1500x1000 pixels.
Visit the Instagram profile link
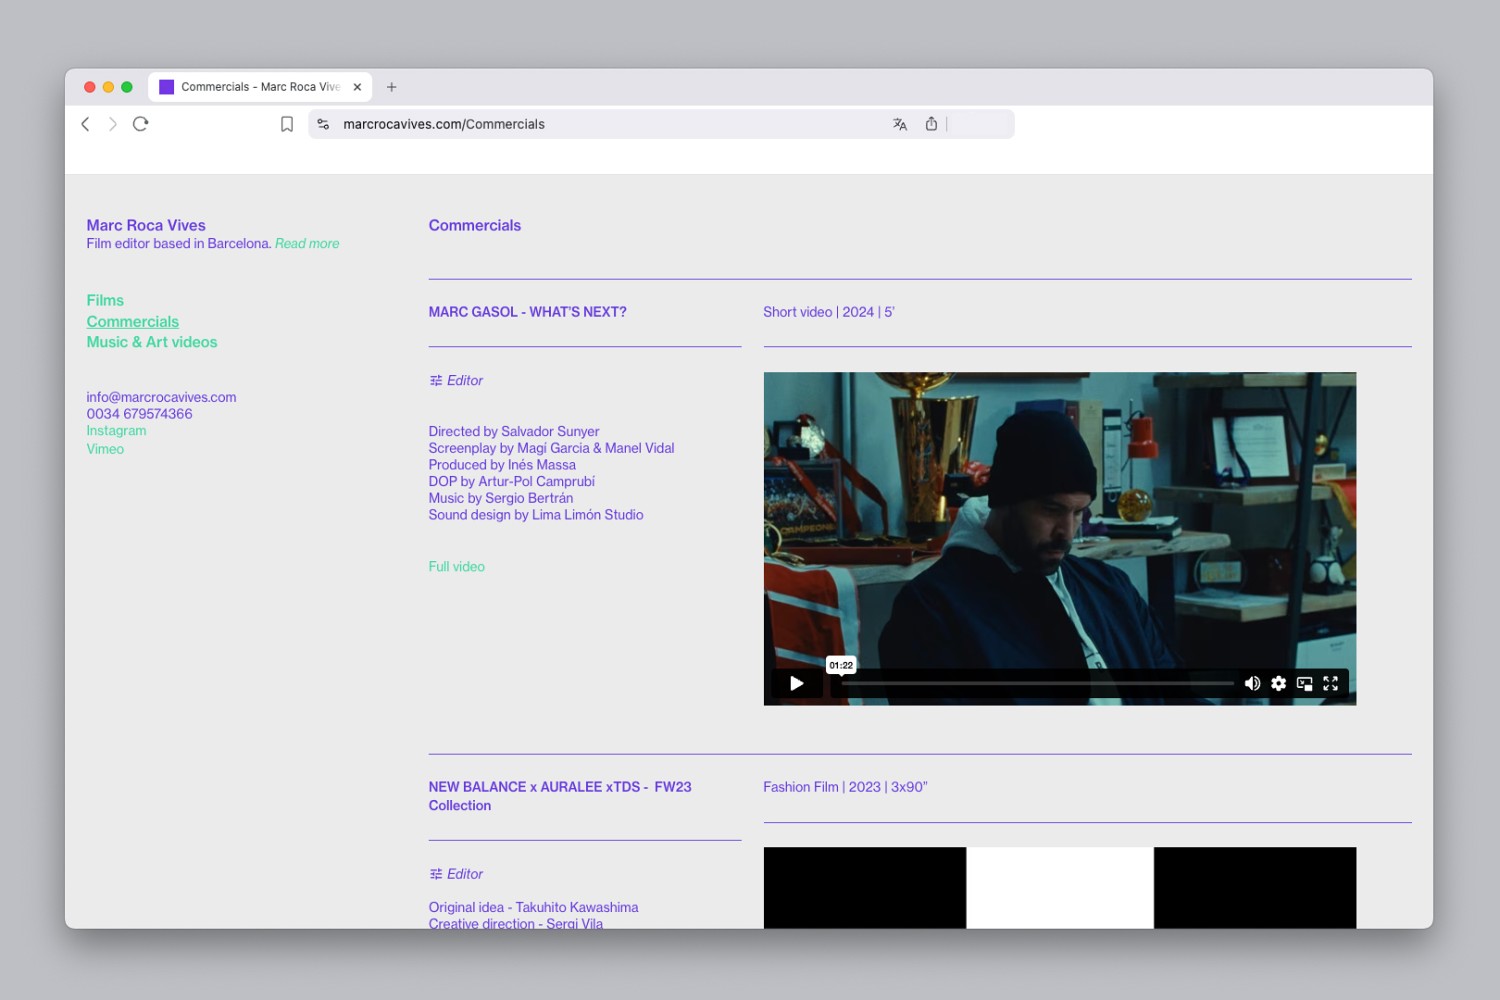pos(116,431)
